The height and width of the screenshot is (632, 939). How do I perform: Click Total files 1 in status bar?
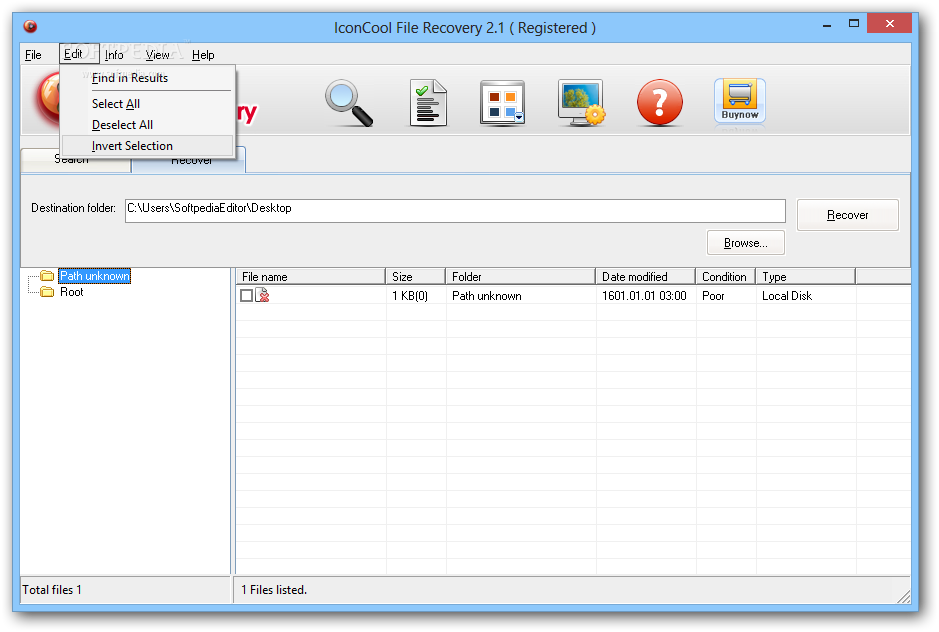[52, 589]
